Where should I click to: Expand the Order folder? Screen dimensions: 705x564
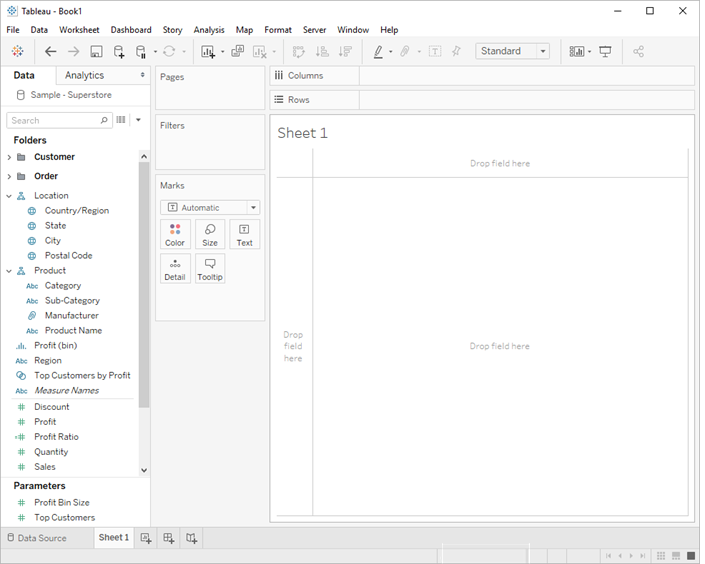[x=9, y=176]
